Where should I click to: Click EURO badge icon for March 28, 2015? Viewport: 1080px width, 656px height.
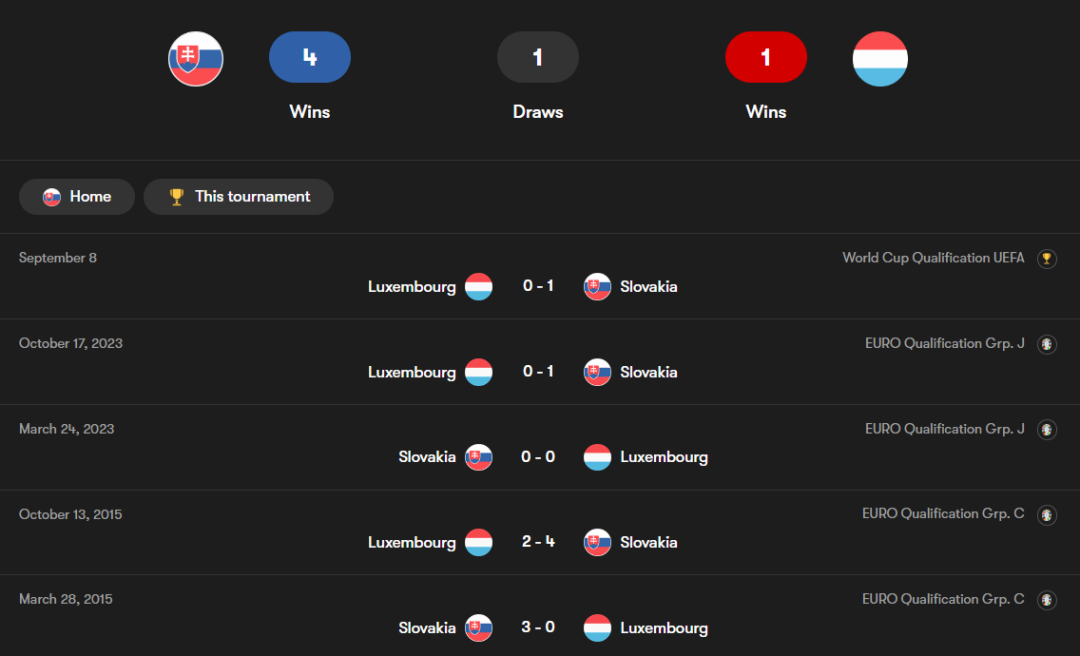[x=1047, y=600]
